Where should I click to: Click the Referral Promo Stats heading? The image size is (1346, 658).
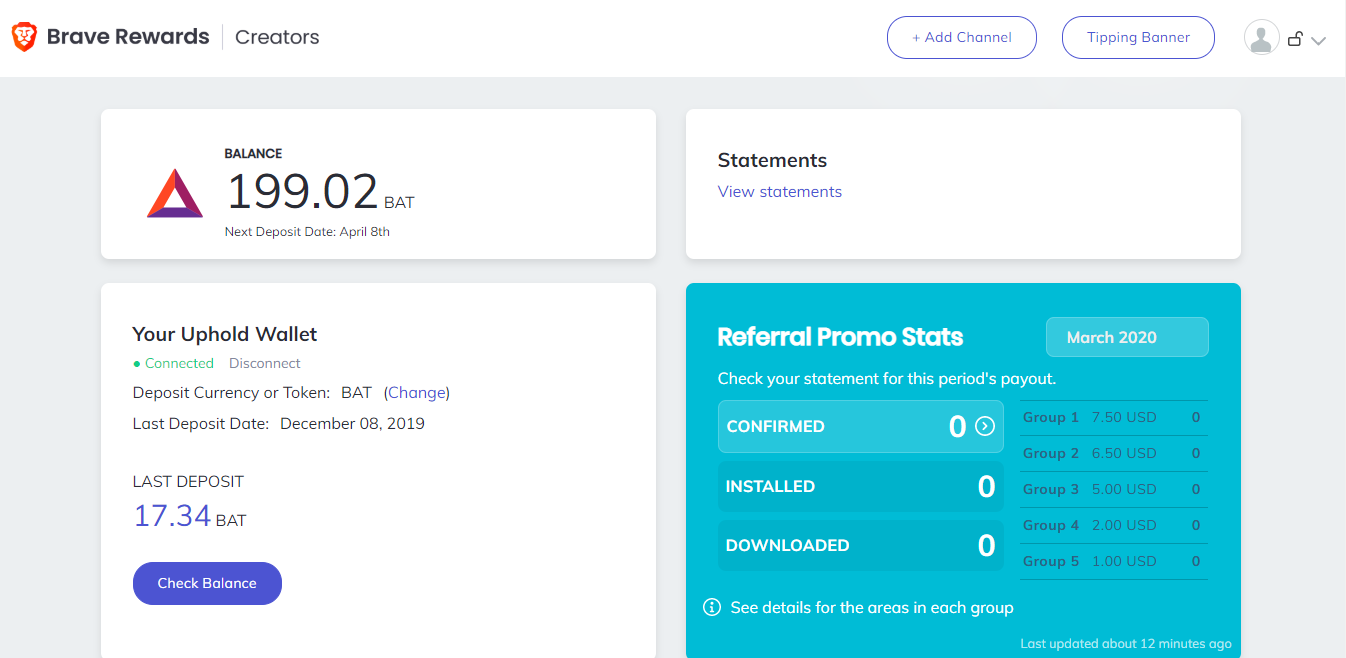click(x=840, y=337)
